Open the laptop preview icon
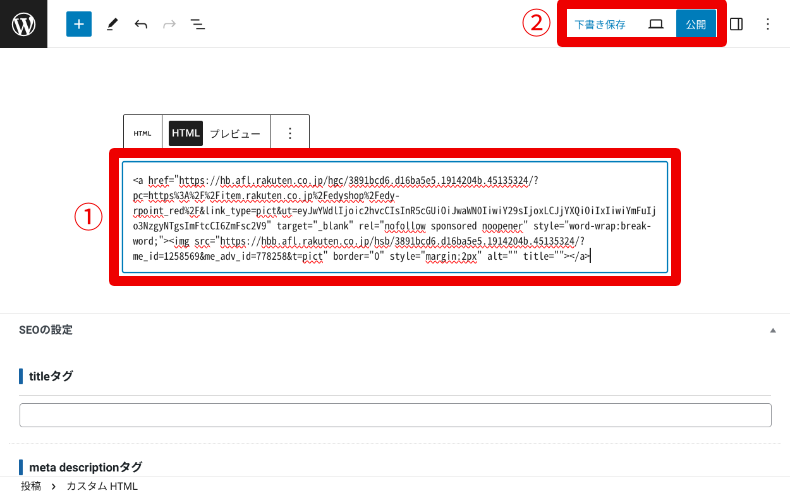The image size is (790, 496). 655,24
